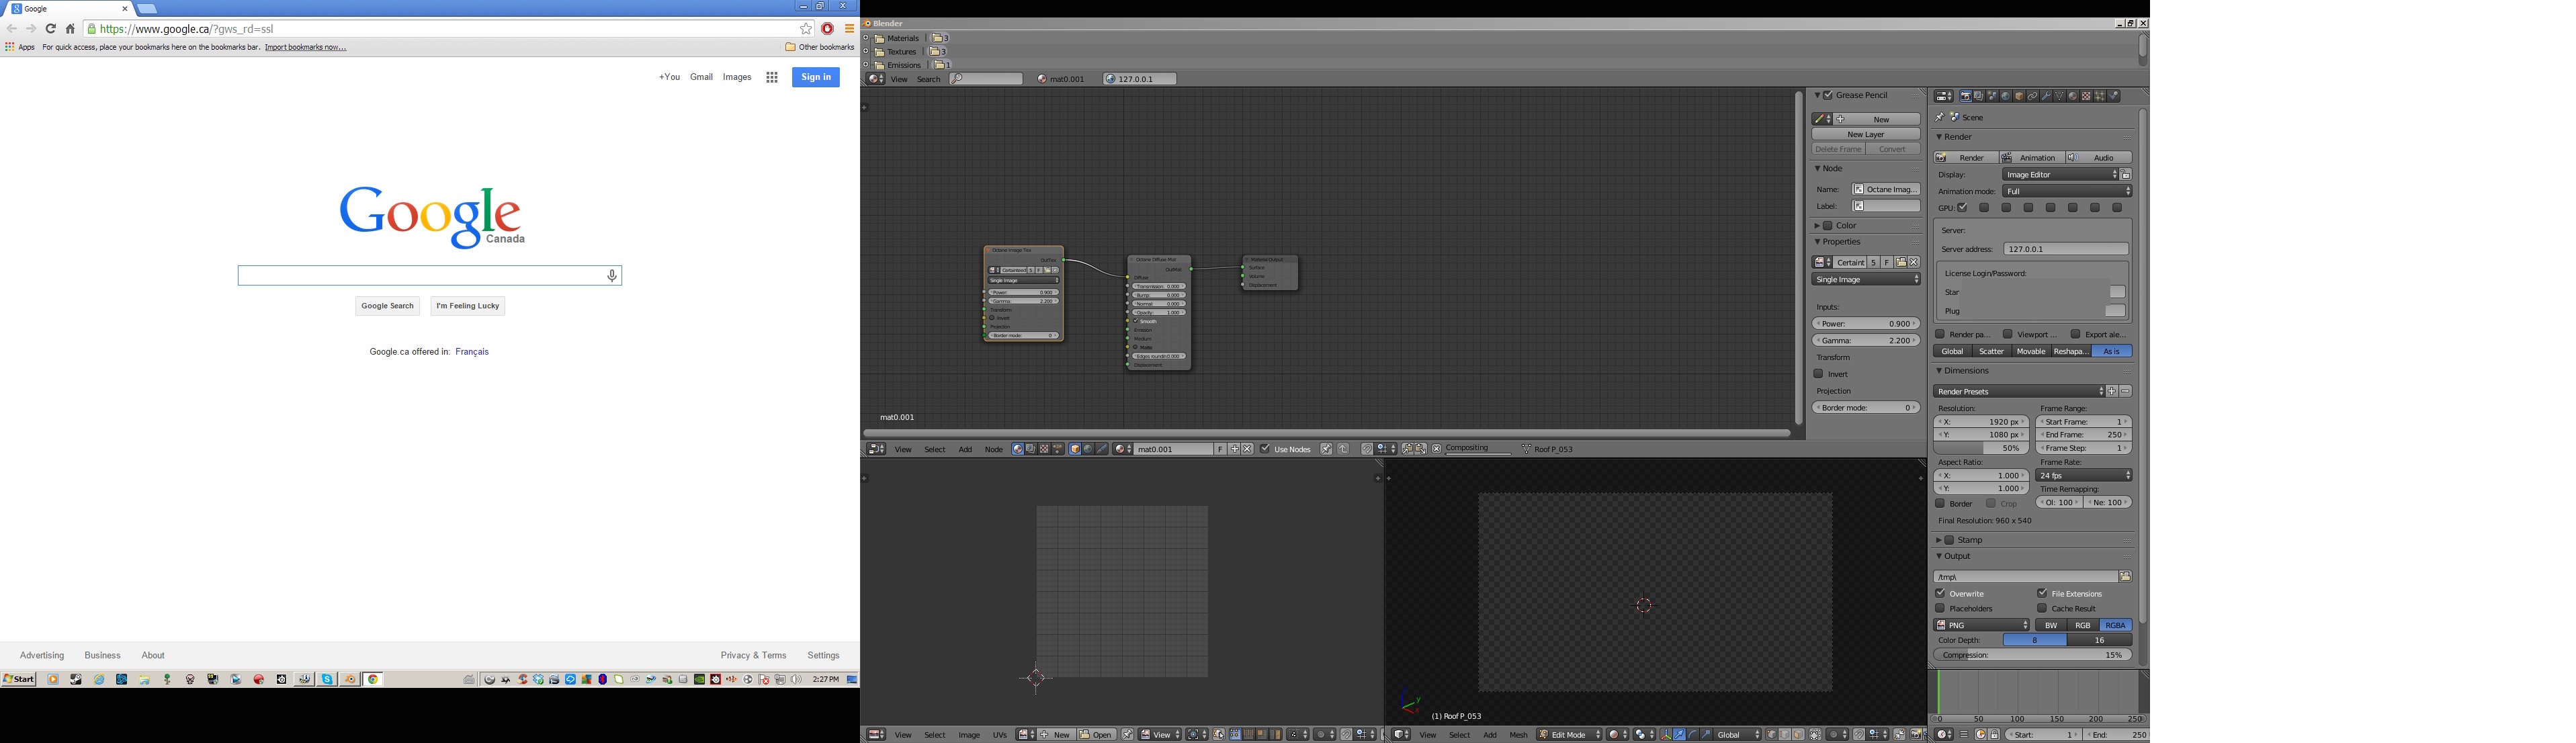Click the Google apps grid icon

772,77
